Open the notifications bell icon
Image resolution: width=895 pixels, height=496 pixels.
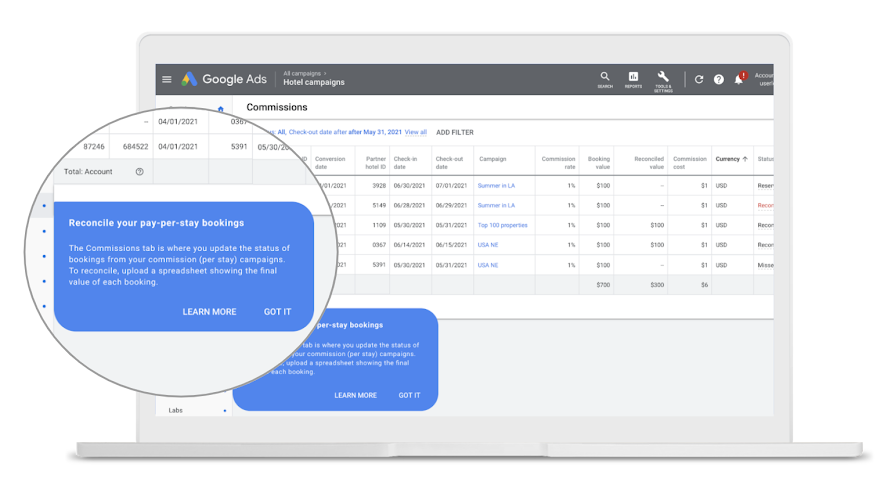[739, 79]
